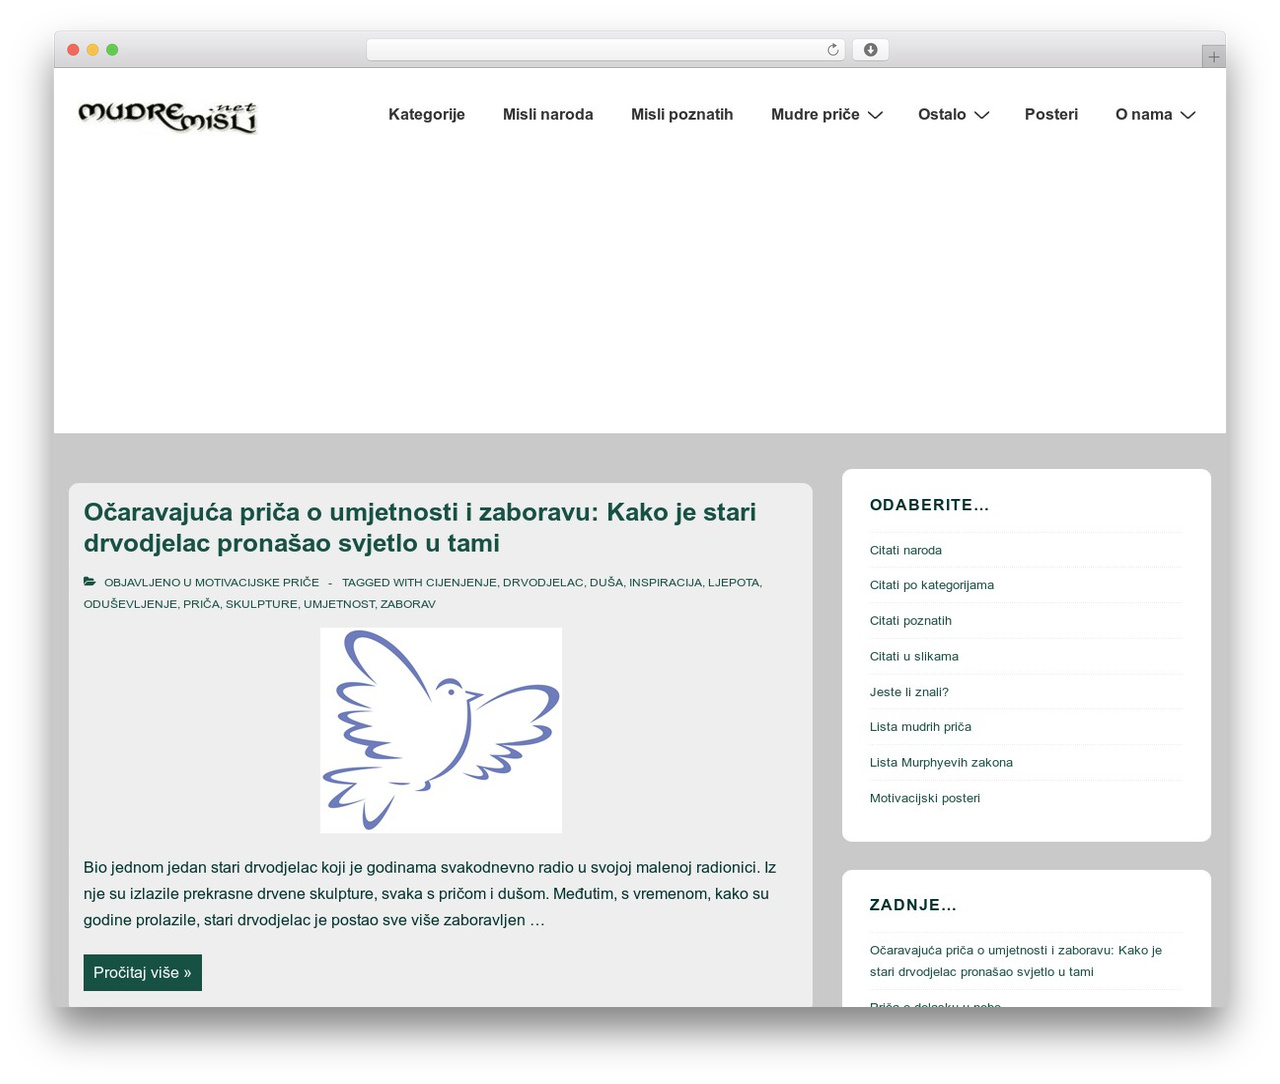Open Misli poznatih in the navigation
The width and height of the screenshot is (1280, 1084).
pos(682,114)
